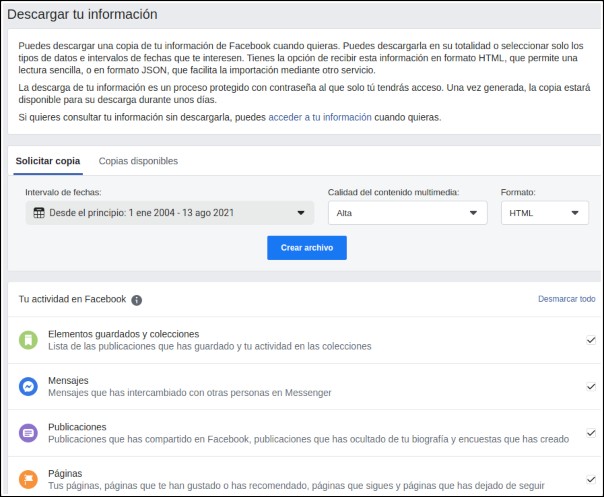
Task: Uncheck the Mensajes checkbox
Action: click(x=591, y=386)
